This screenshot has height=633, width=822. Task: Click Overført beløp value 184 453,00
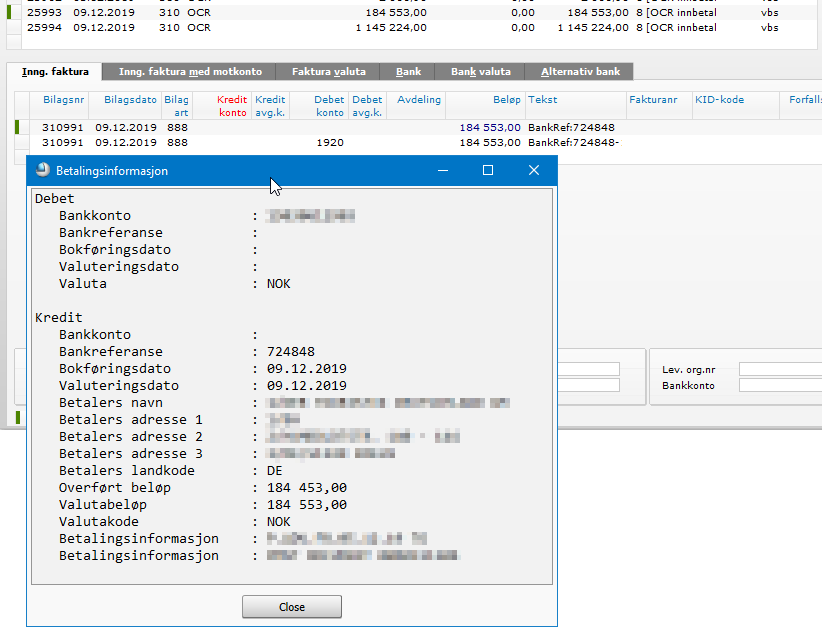(x=307, y=488)
